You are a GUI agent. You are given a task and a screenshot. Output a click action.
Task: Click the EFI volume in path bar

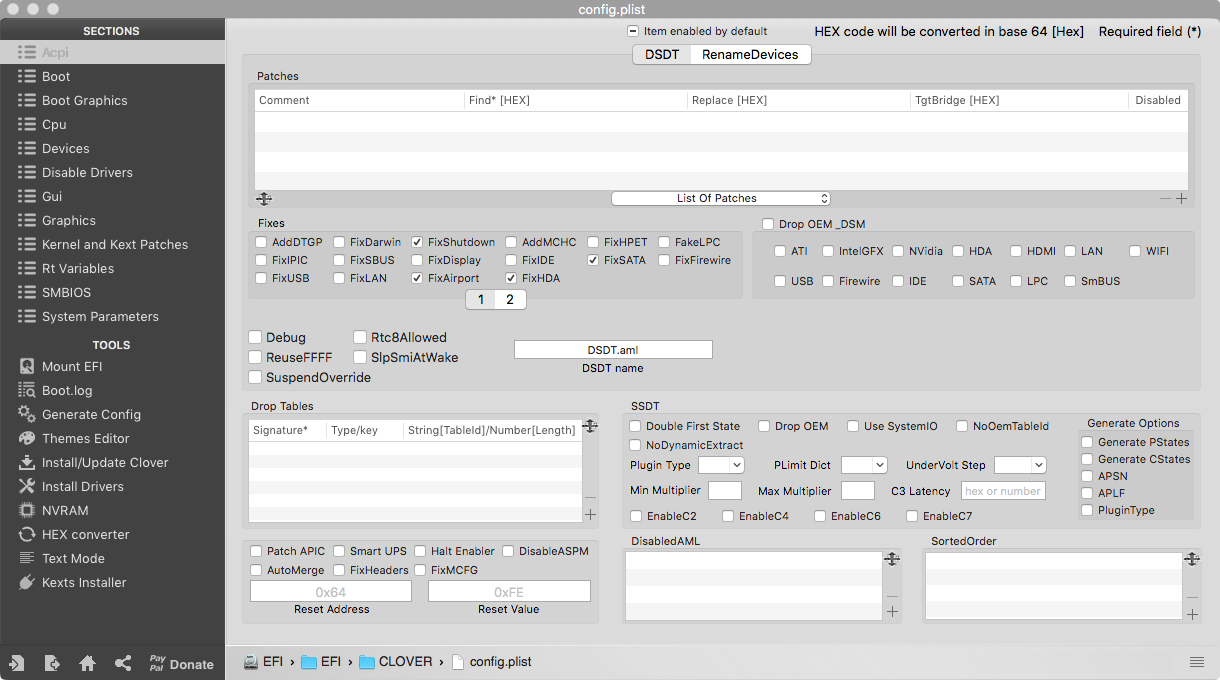(x=263, y=662)
